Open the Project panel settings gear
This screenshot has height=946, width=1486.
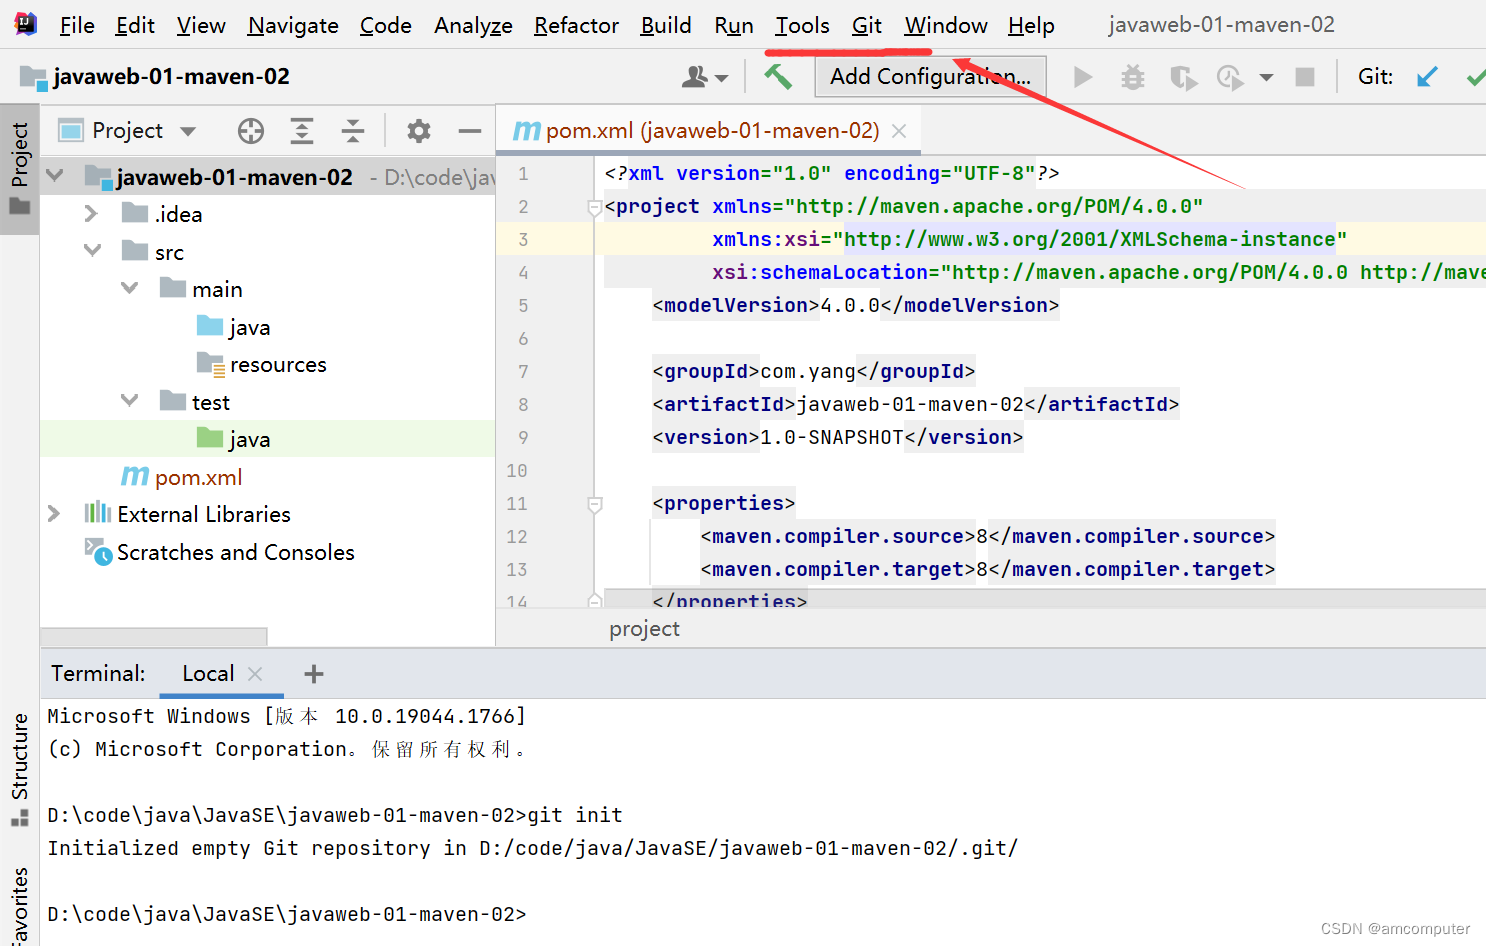pyautogui.click(x=419, y=131)
